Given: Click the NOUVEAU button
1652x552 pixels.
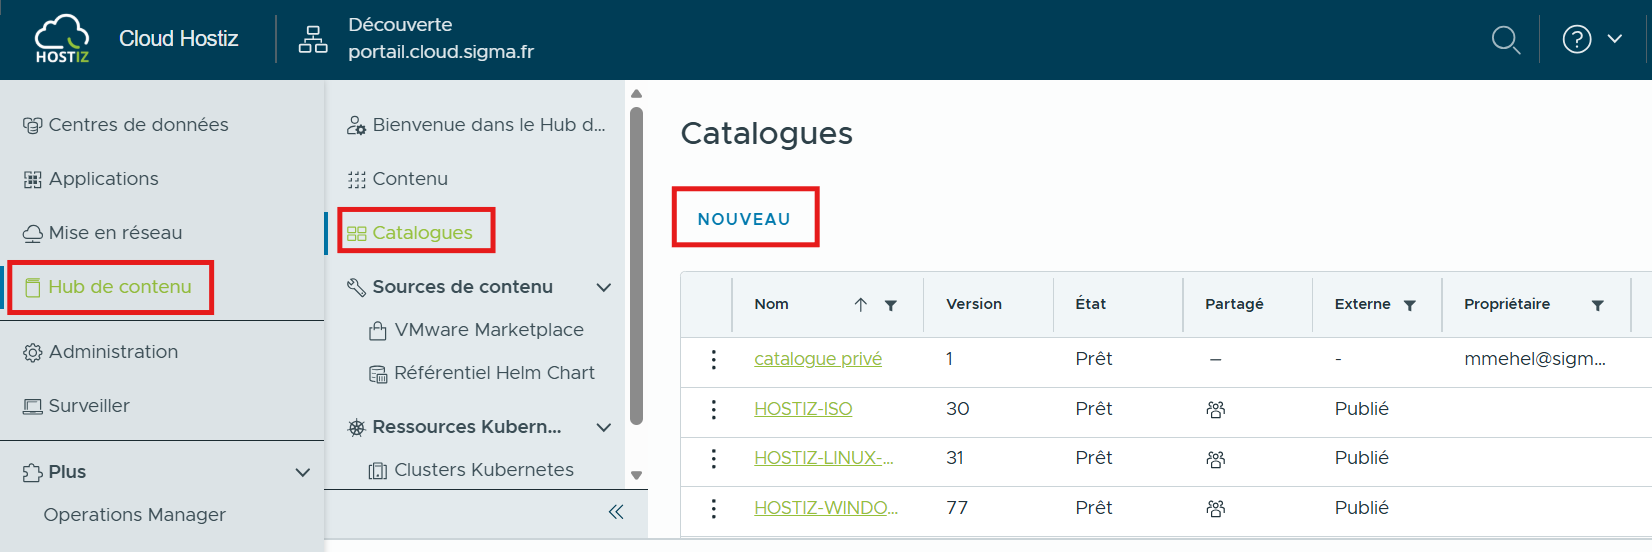Looking at the screenshot, I should point(744,219).
